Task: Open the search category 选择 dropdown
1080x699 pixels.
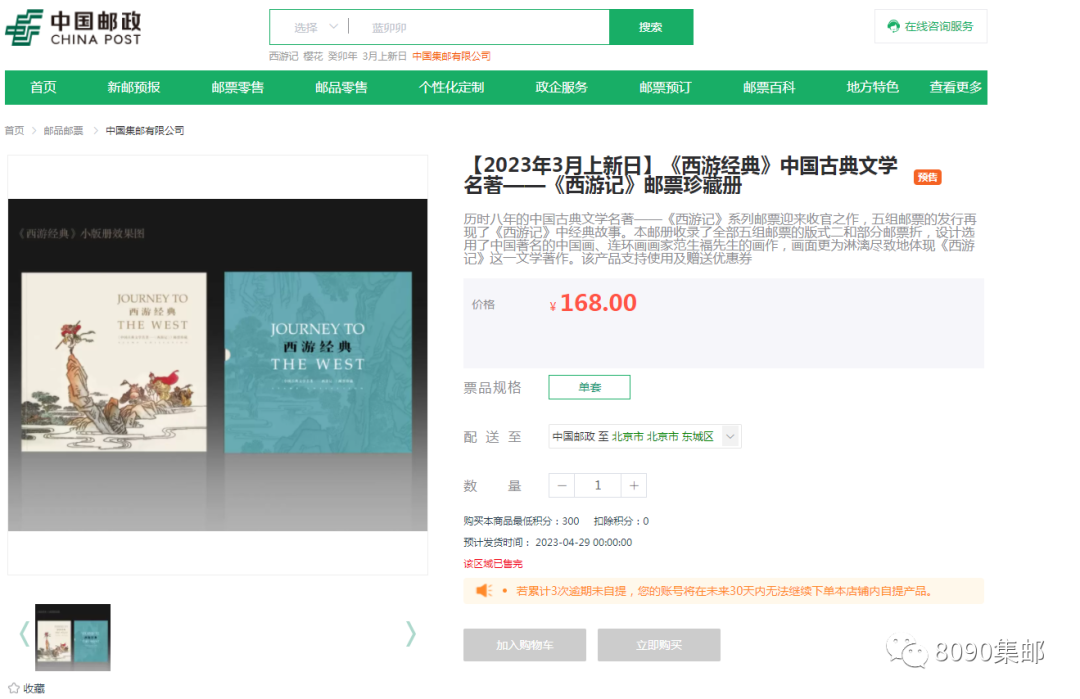Action: [315, 28]
